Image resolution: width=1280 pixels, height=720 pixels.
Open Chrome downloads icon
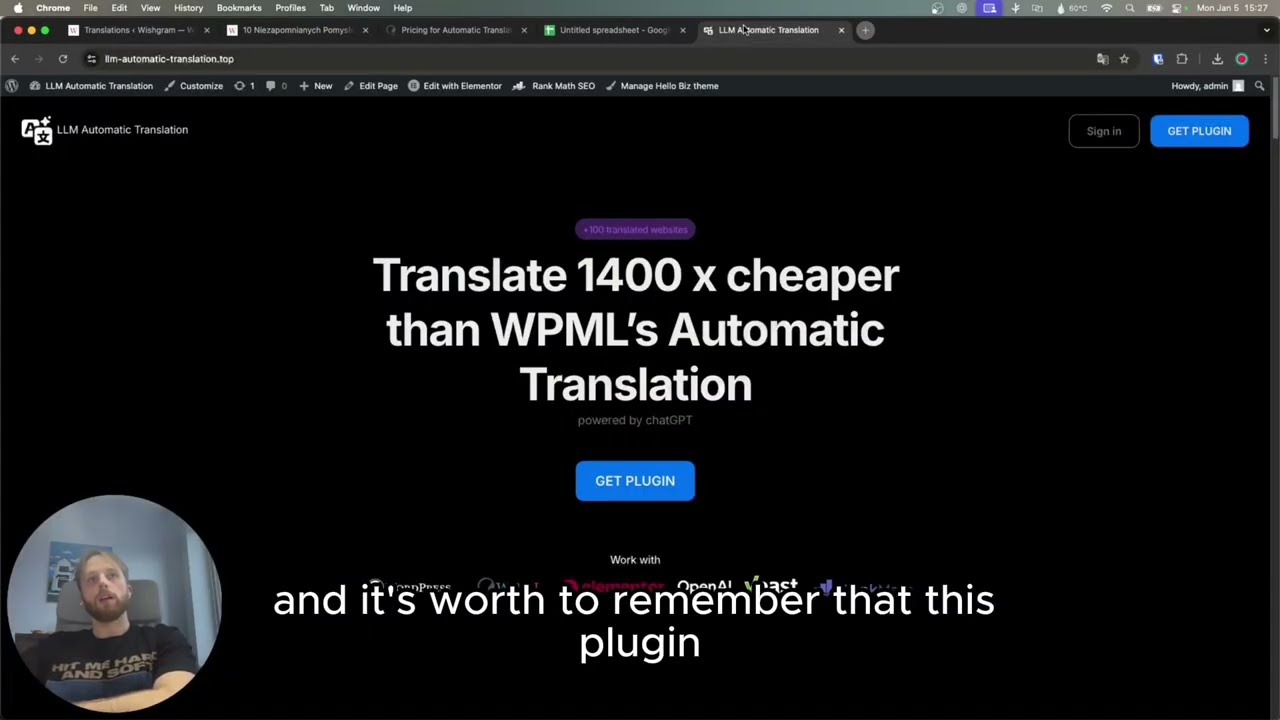click(1217, 59)
